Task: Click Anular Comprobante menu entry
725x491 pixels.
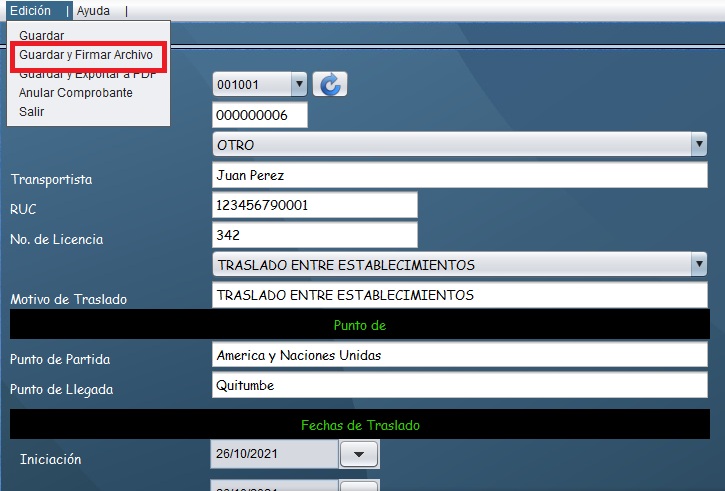Action: pos(75,93)
